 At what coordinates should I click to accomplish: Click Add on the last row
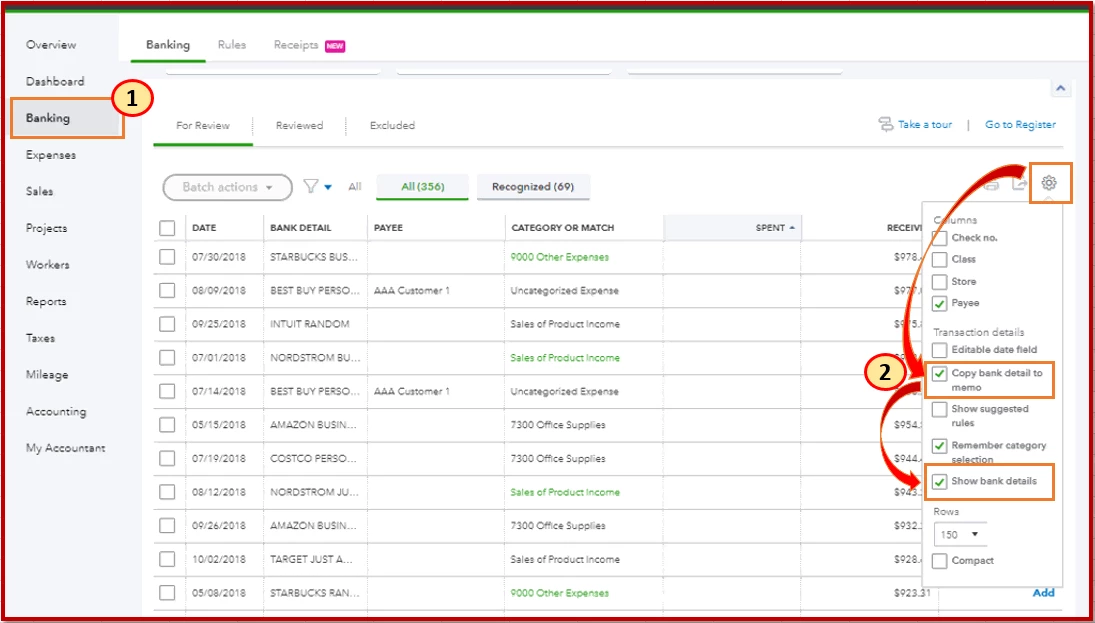tap(1043, 593)
